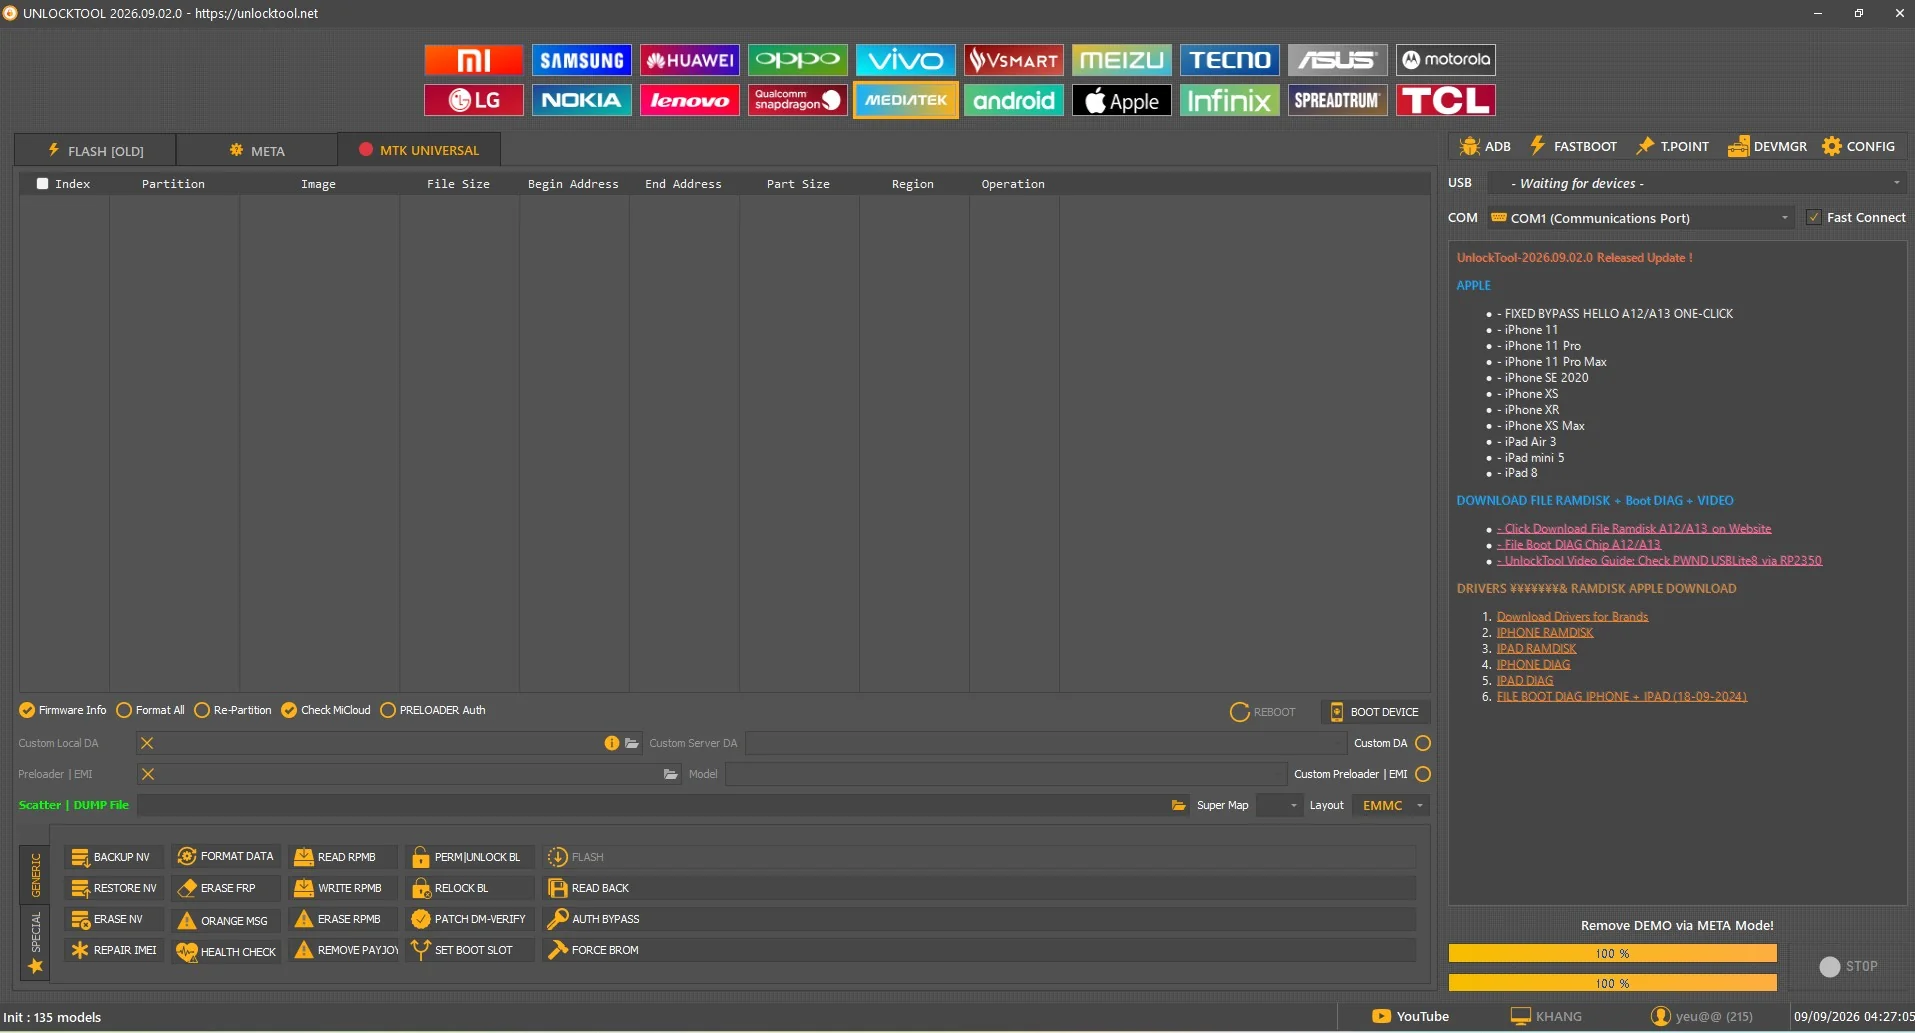Screen dimensions: 1915x1033
Task: Select the GENERIC side tab
Action: pos(35,875)
